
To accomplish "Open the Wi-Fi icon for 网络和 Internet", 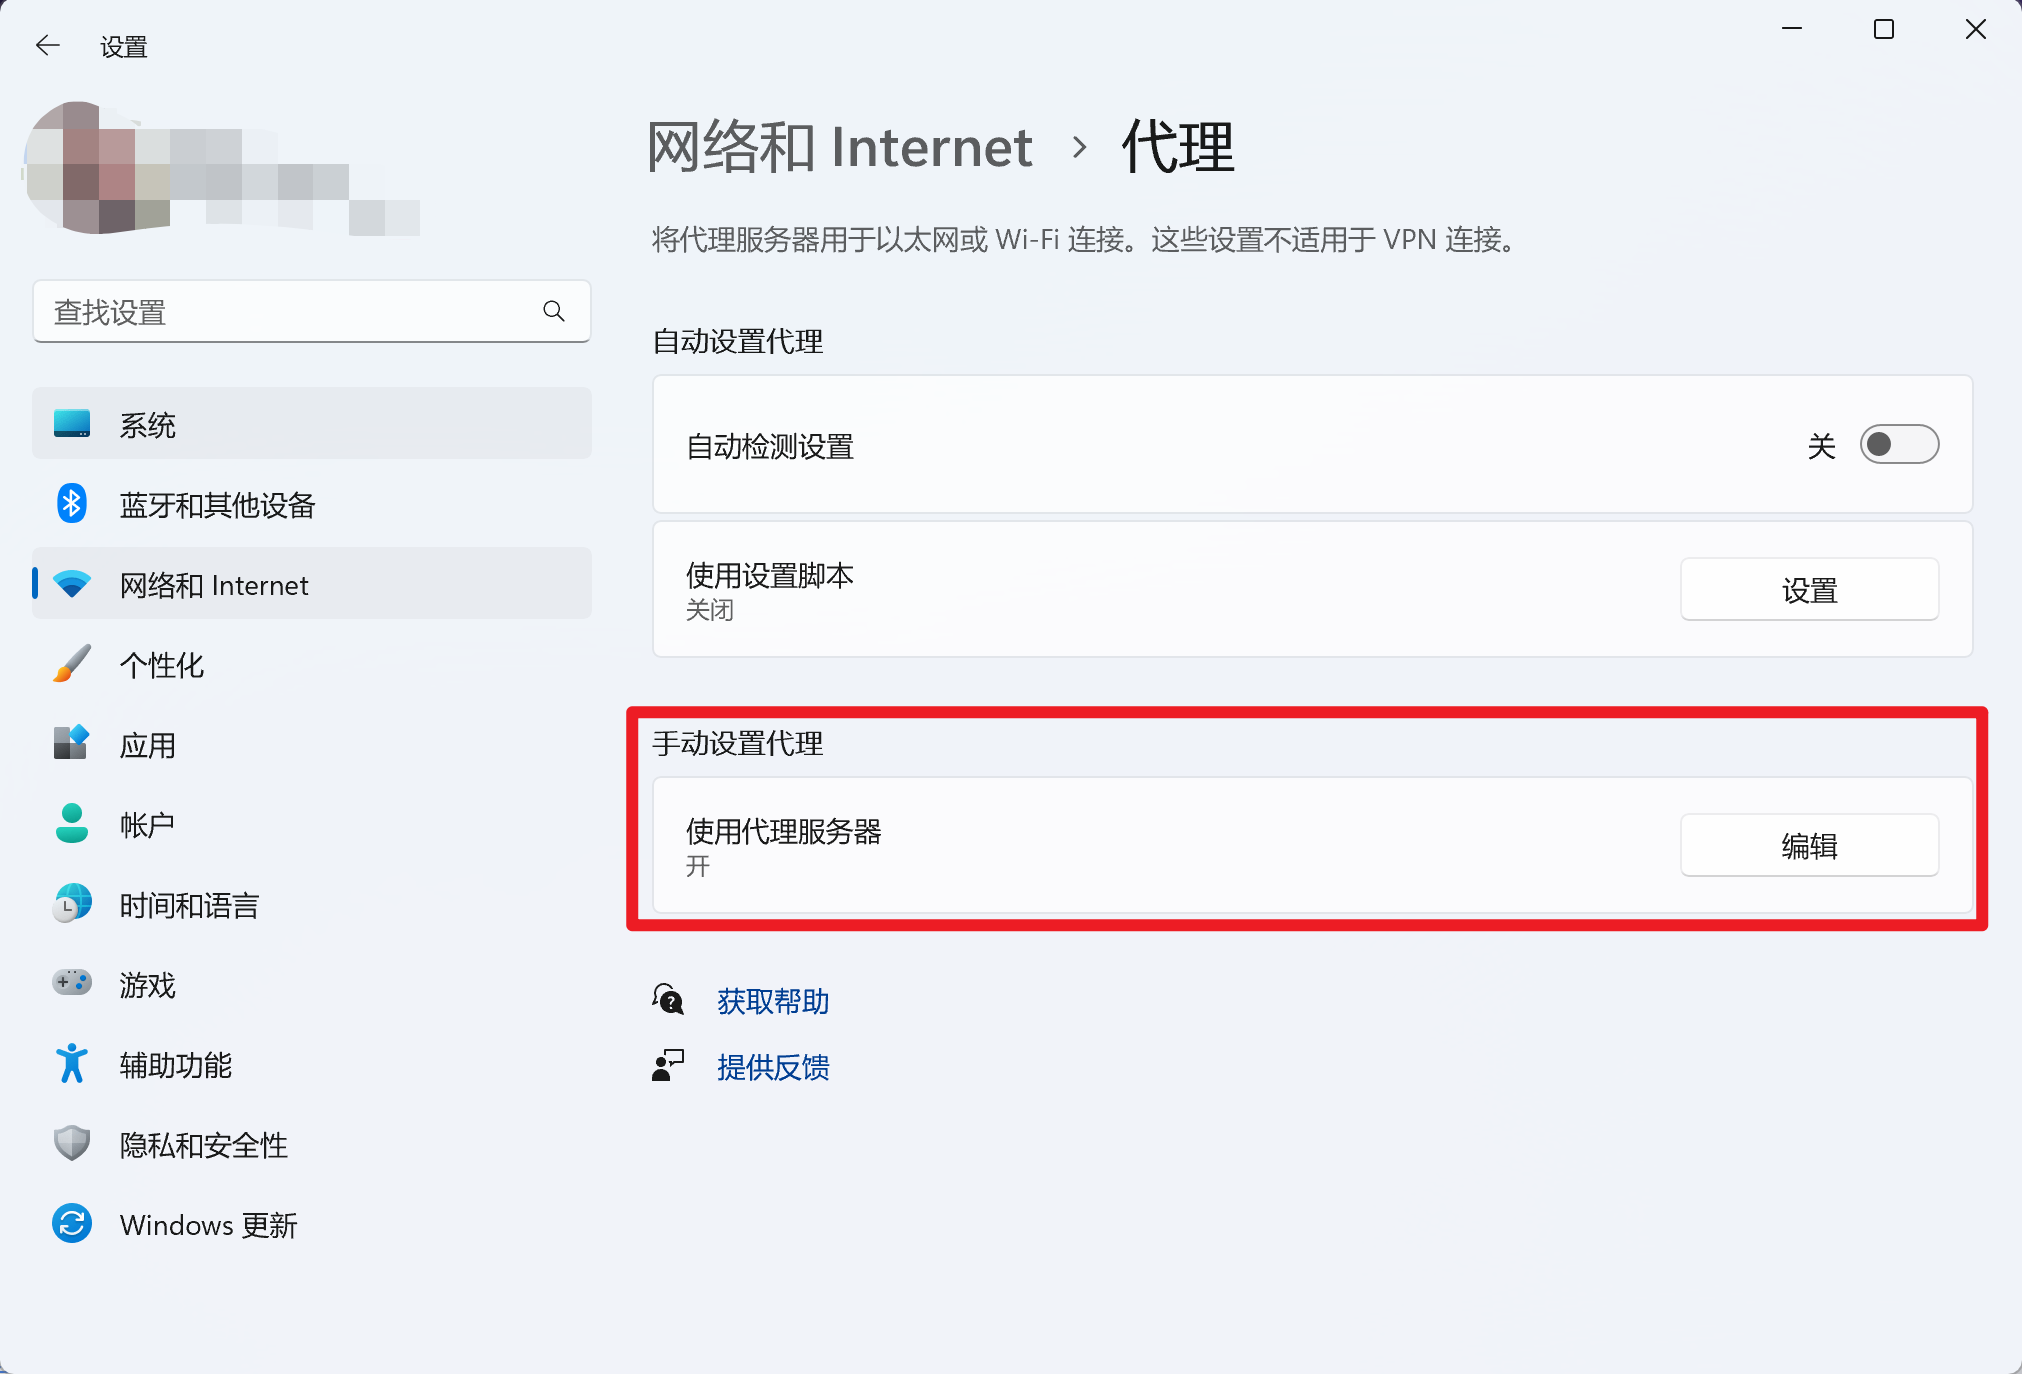I will coord(72,584).
